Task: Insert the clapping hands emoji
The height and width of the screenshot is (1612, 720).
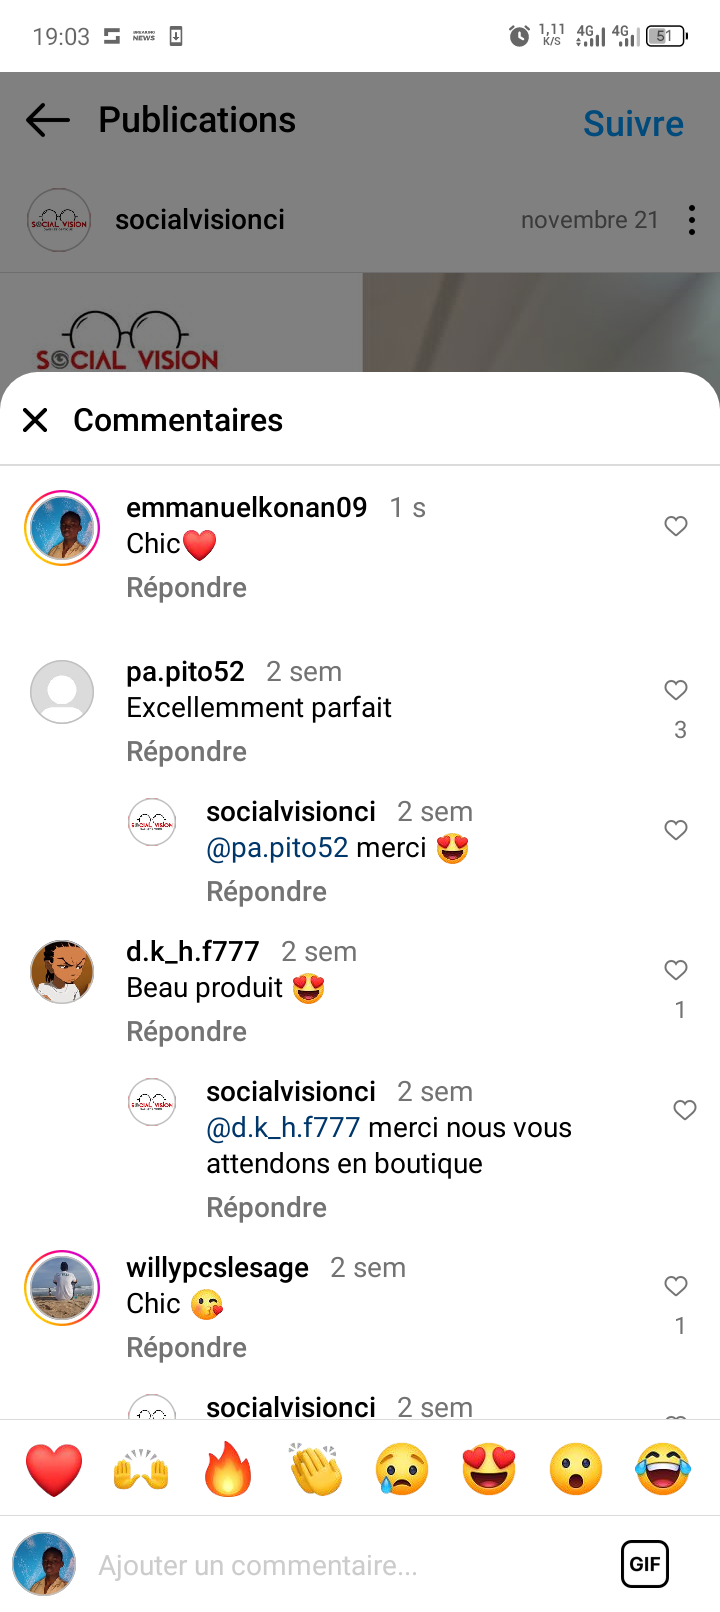Action: [x=315, y=1469]
